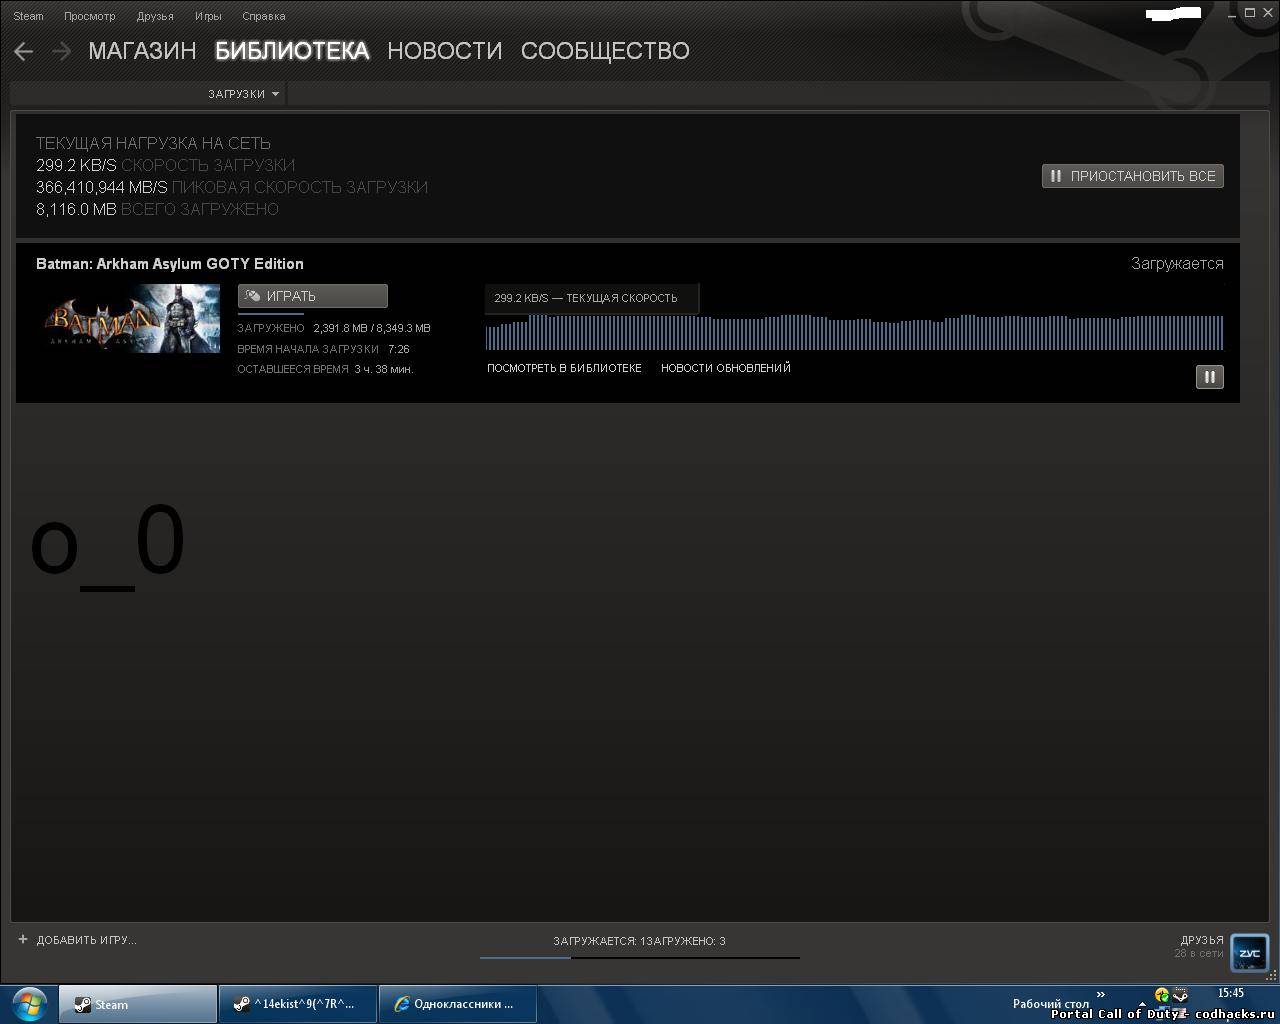This screenshot has height=1024, width=1280.
Task: Click the ДОБАВИТЬ ИГРУ label
Action: click(x=86, y=940)
